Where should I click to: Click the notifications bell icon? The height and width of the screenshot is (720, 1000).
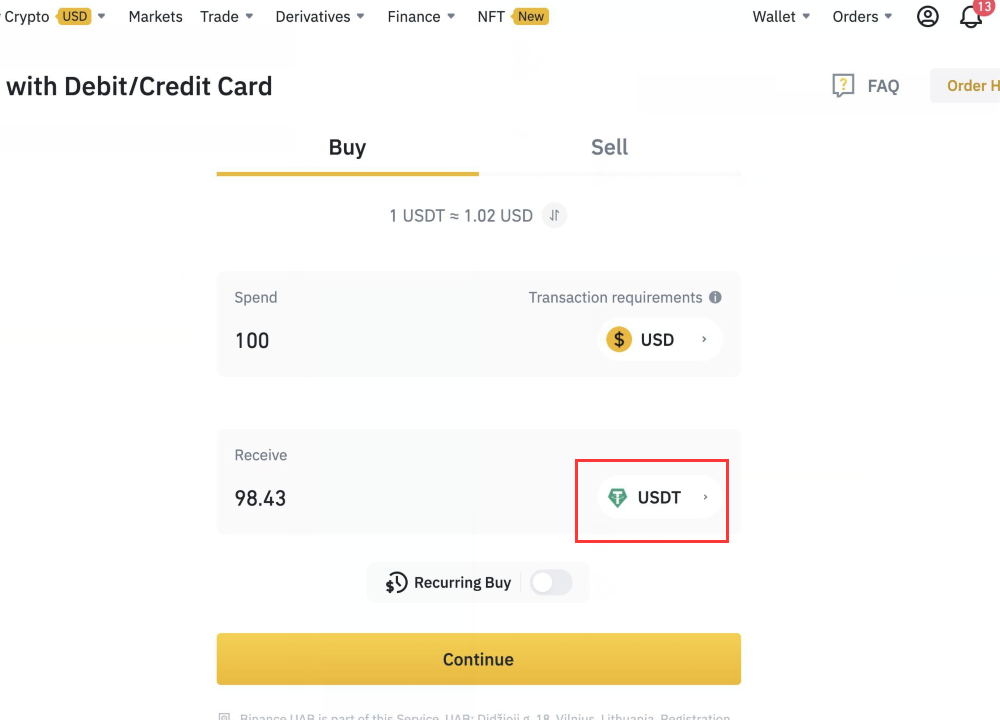coord(971,18)
